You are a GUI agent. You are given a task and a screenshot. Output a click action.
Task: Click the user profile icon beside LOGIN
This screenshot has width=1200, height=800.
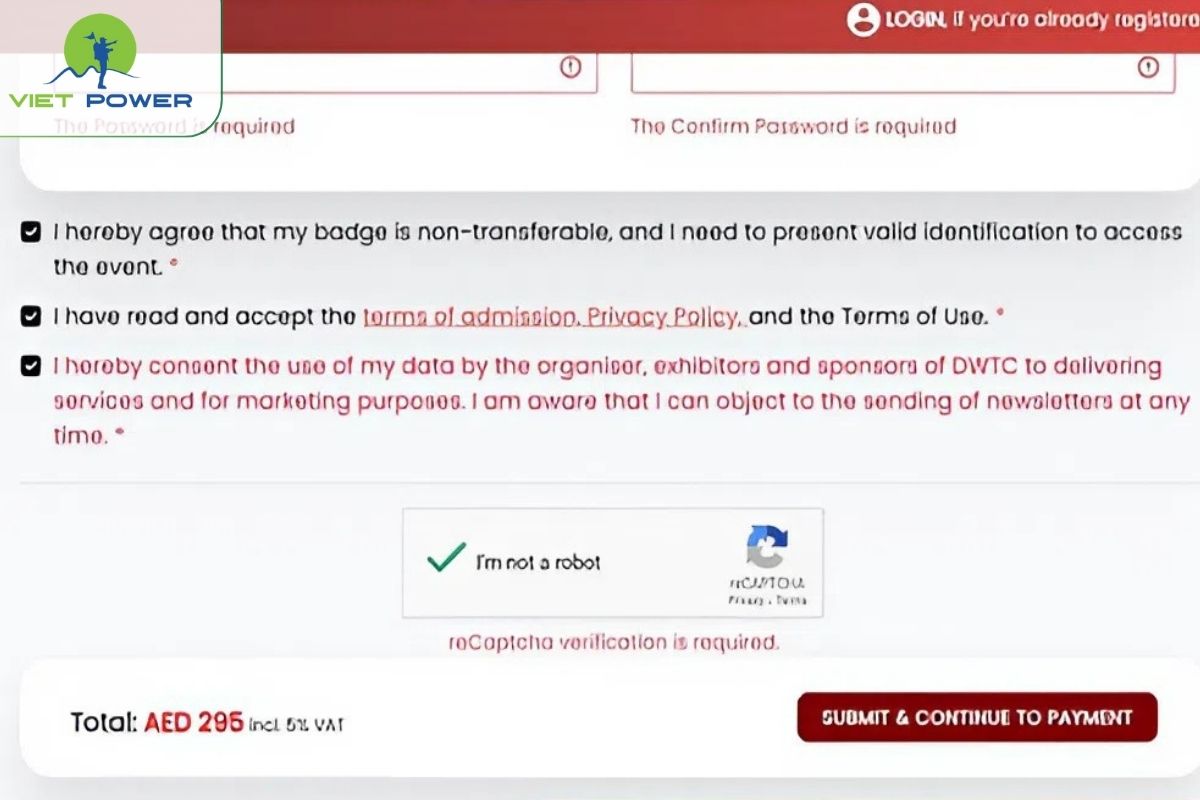862,19
